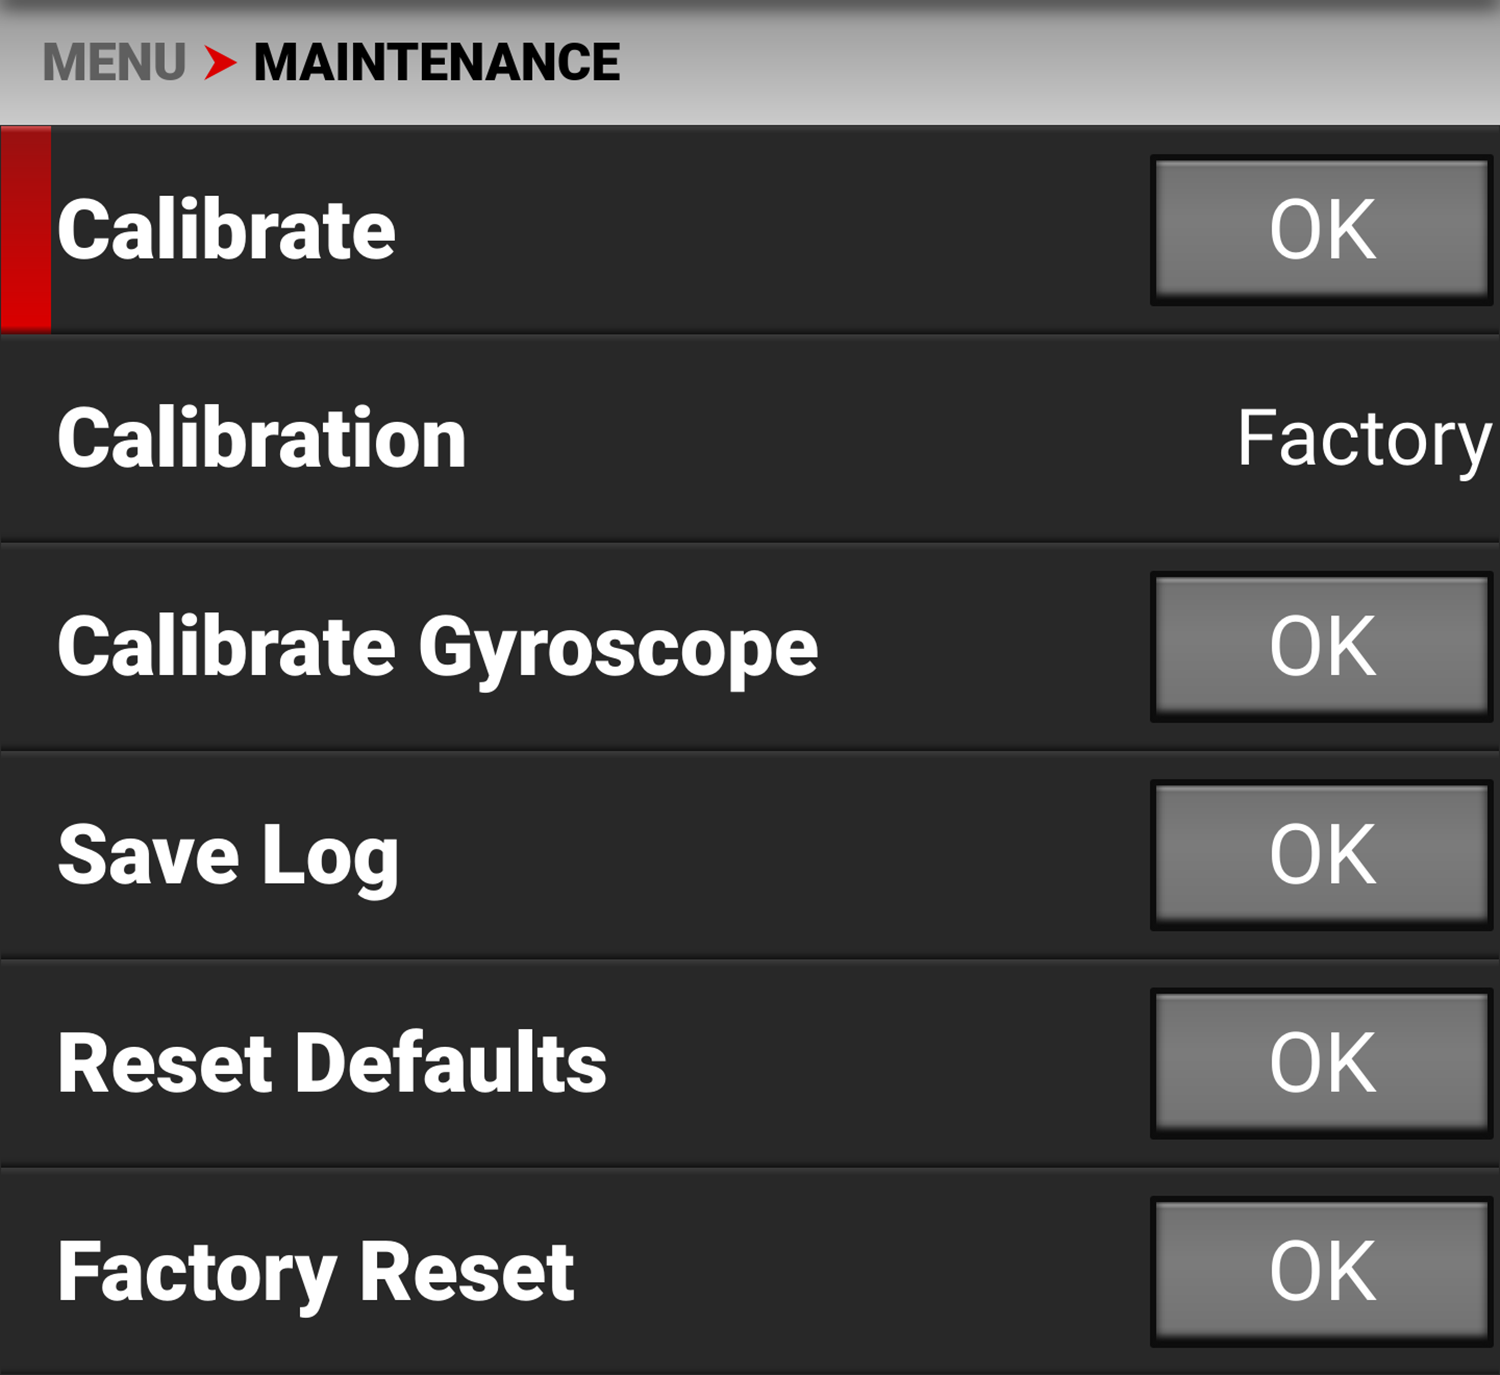Confirm Save Log with its OK button
1500x1375 pixels.
[1322, 855]
